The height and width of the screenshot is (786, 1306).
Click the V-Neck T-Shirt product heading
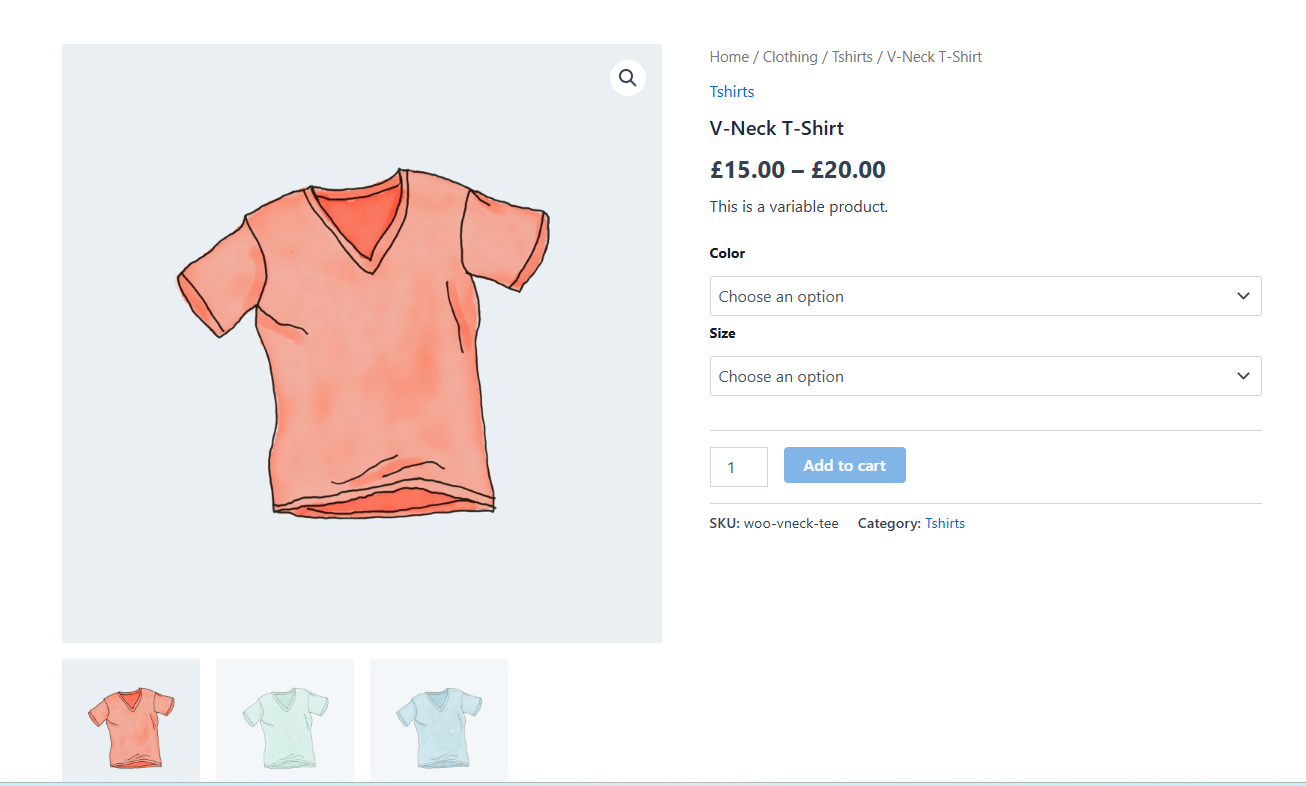tap(777, 128)
